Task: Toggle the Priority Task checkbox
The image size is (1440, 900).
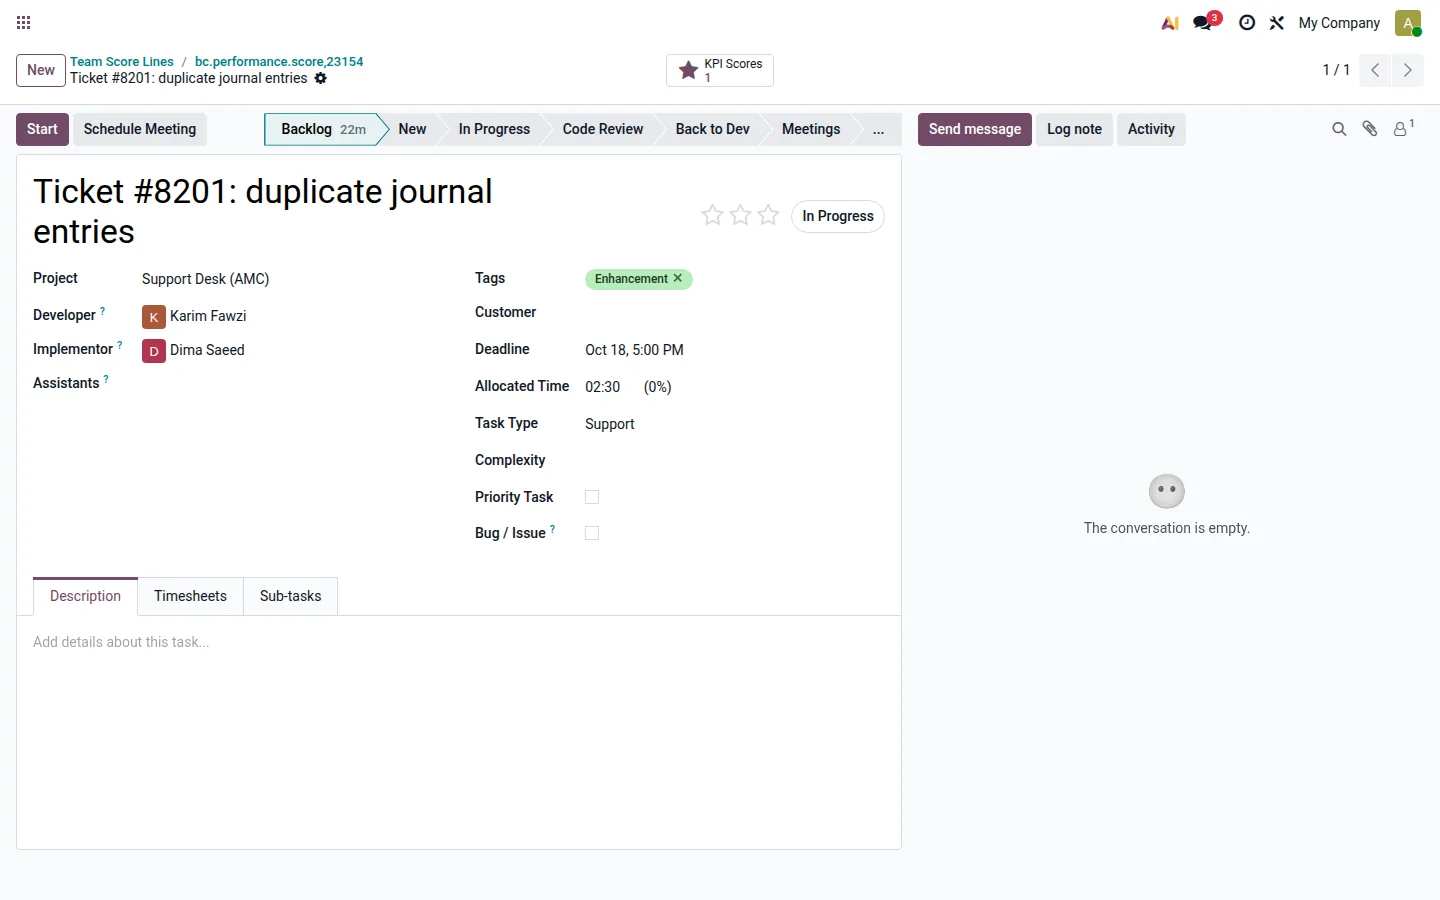Action: (x=592, y=497)
